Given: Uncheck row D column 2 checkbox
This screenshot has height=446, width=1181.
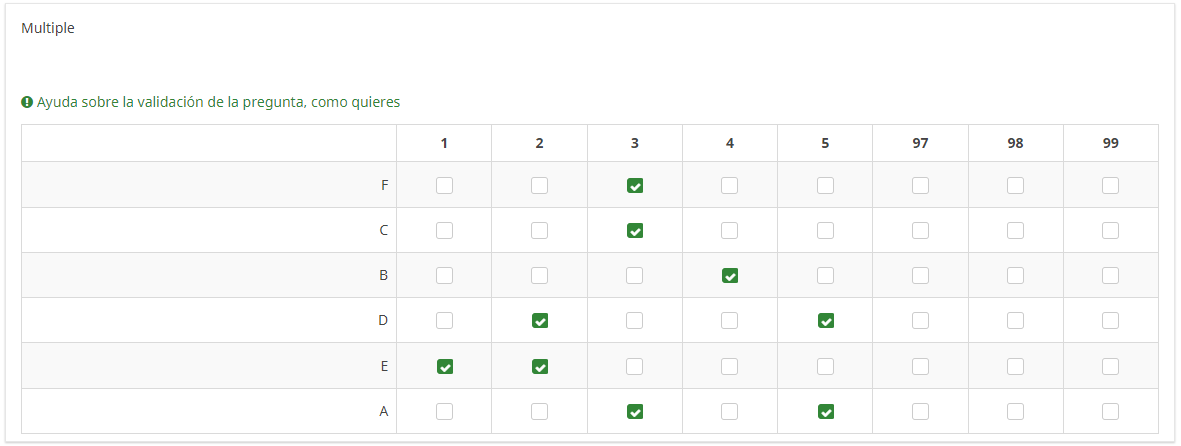Looking at the screenshot, I should coord(540,321).
